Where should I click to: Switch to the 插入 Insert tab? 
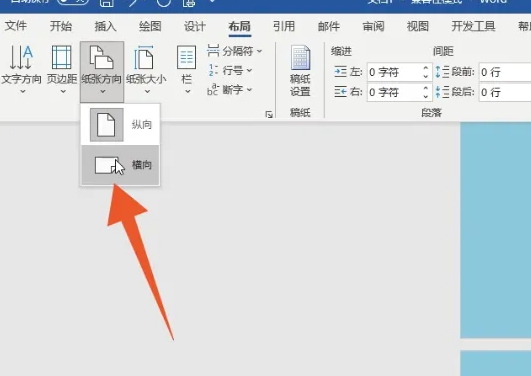(x=105, y=26)
